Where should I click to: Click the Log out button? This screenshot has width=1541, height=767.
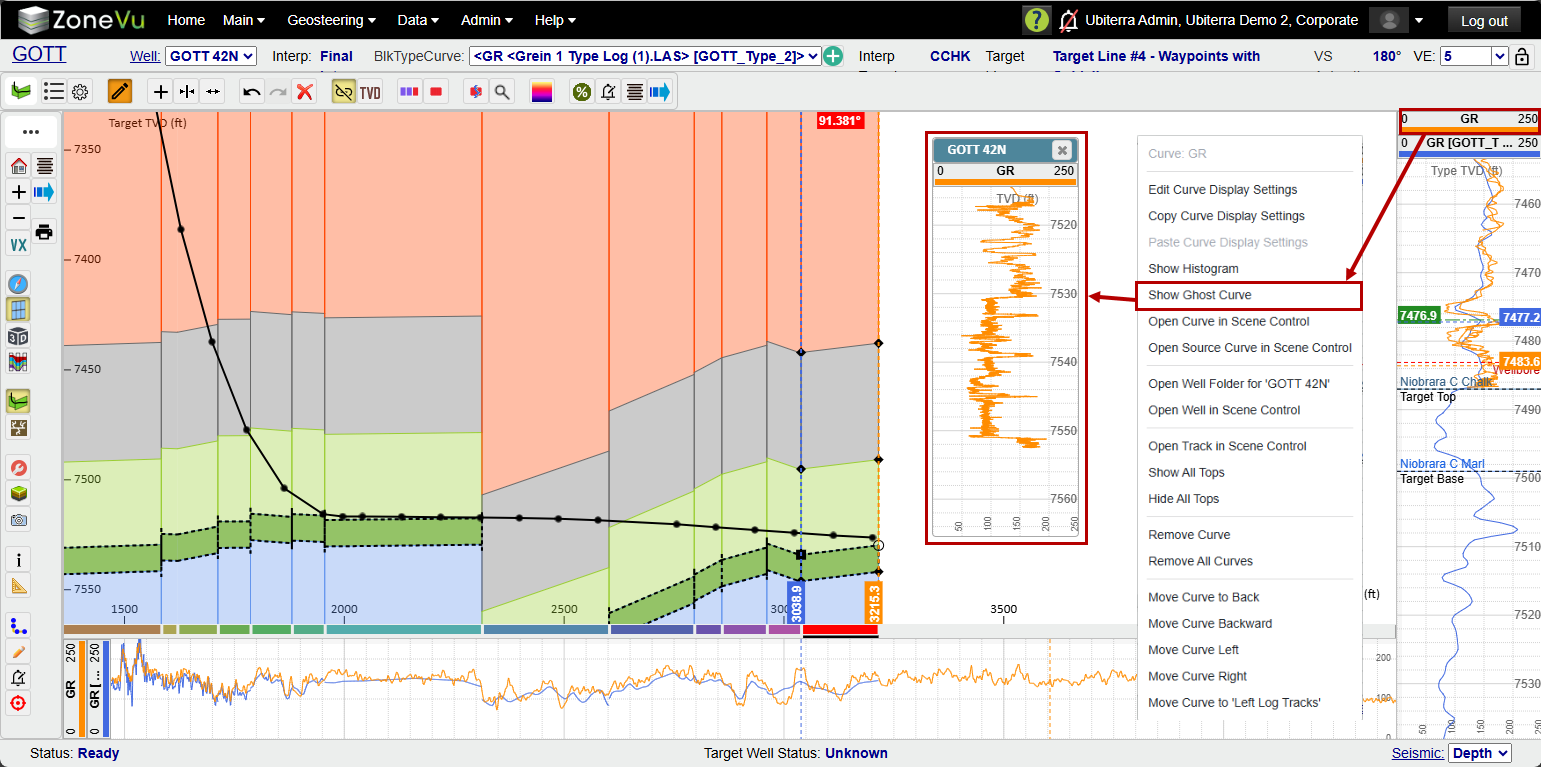pos(1484,20)
